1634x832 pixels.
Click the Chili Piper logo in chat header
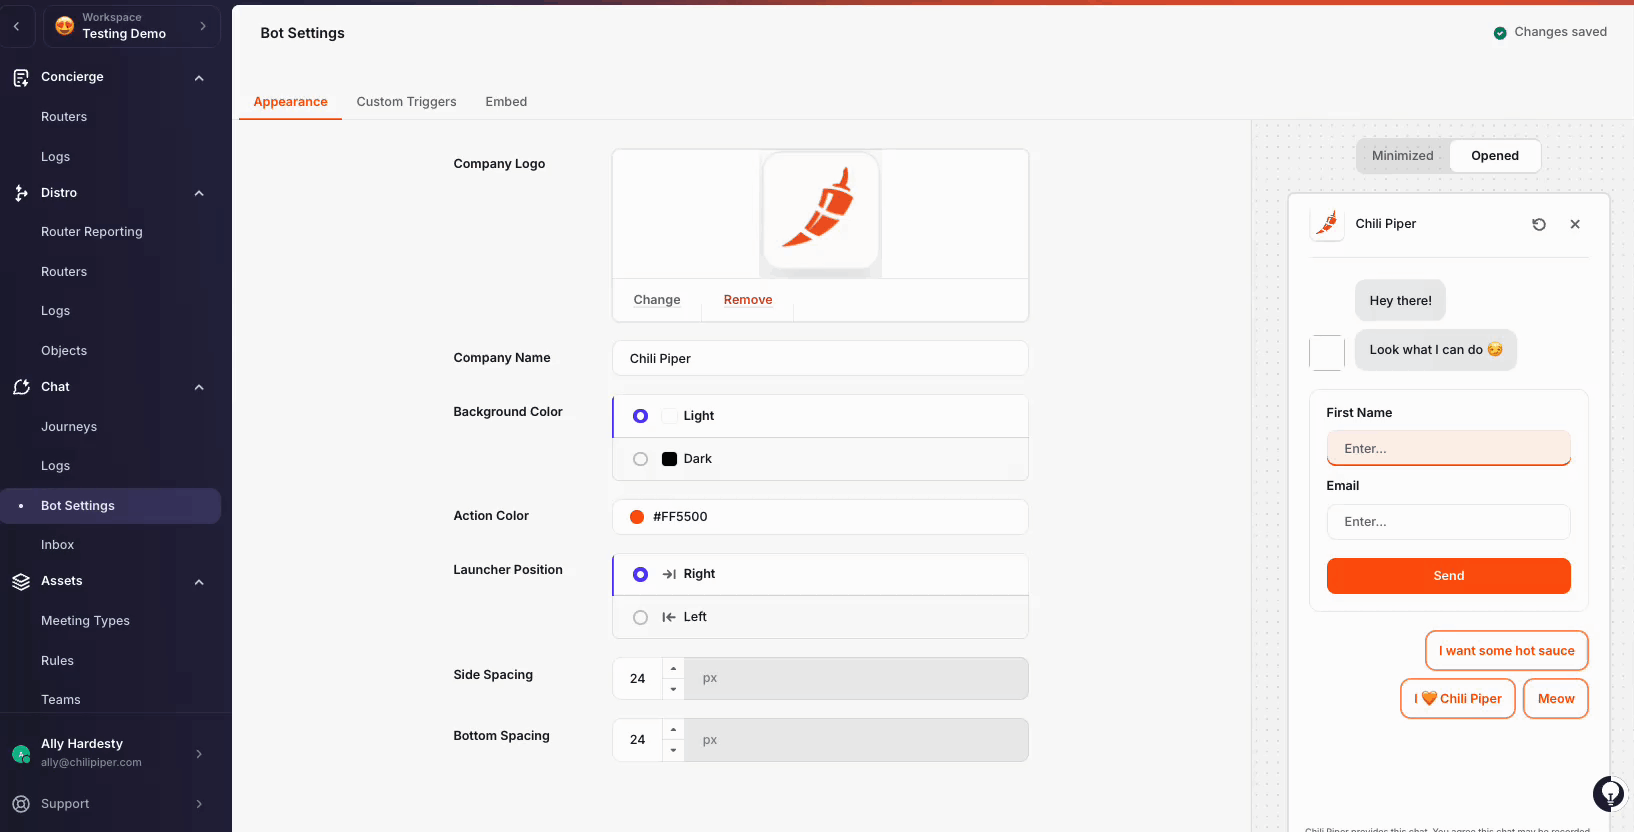pos(1327,223)
